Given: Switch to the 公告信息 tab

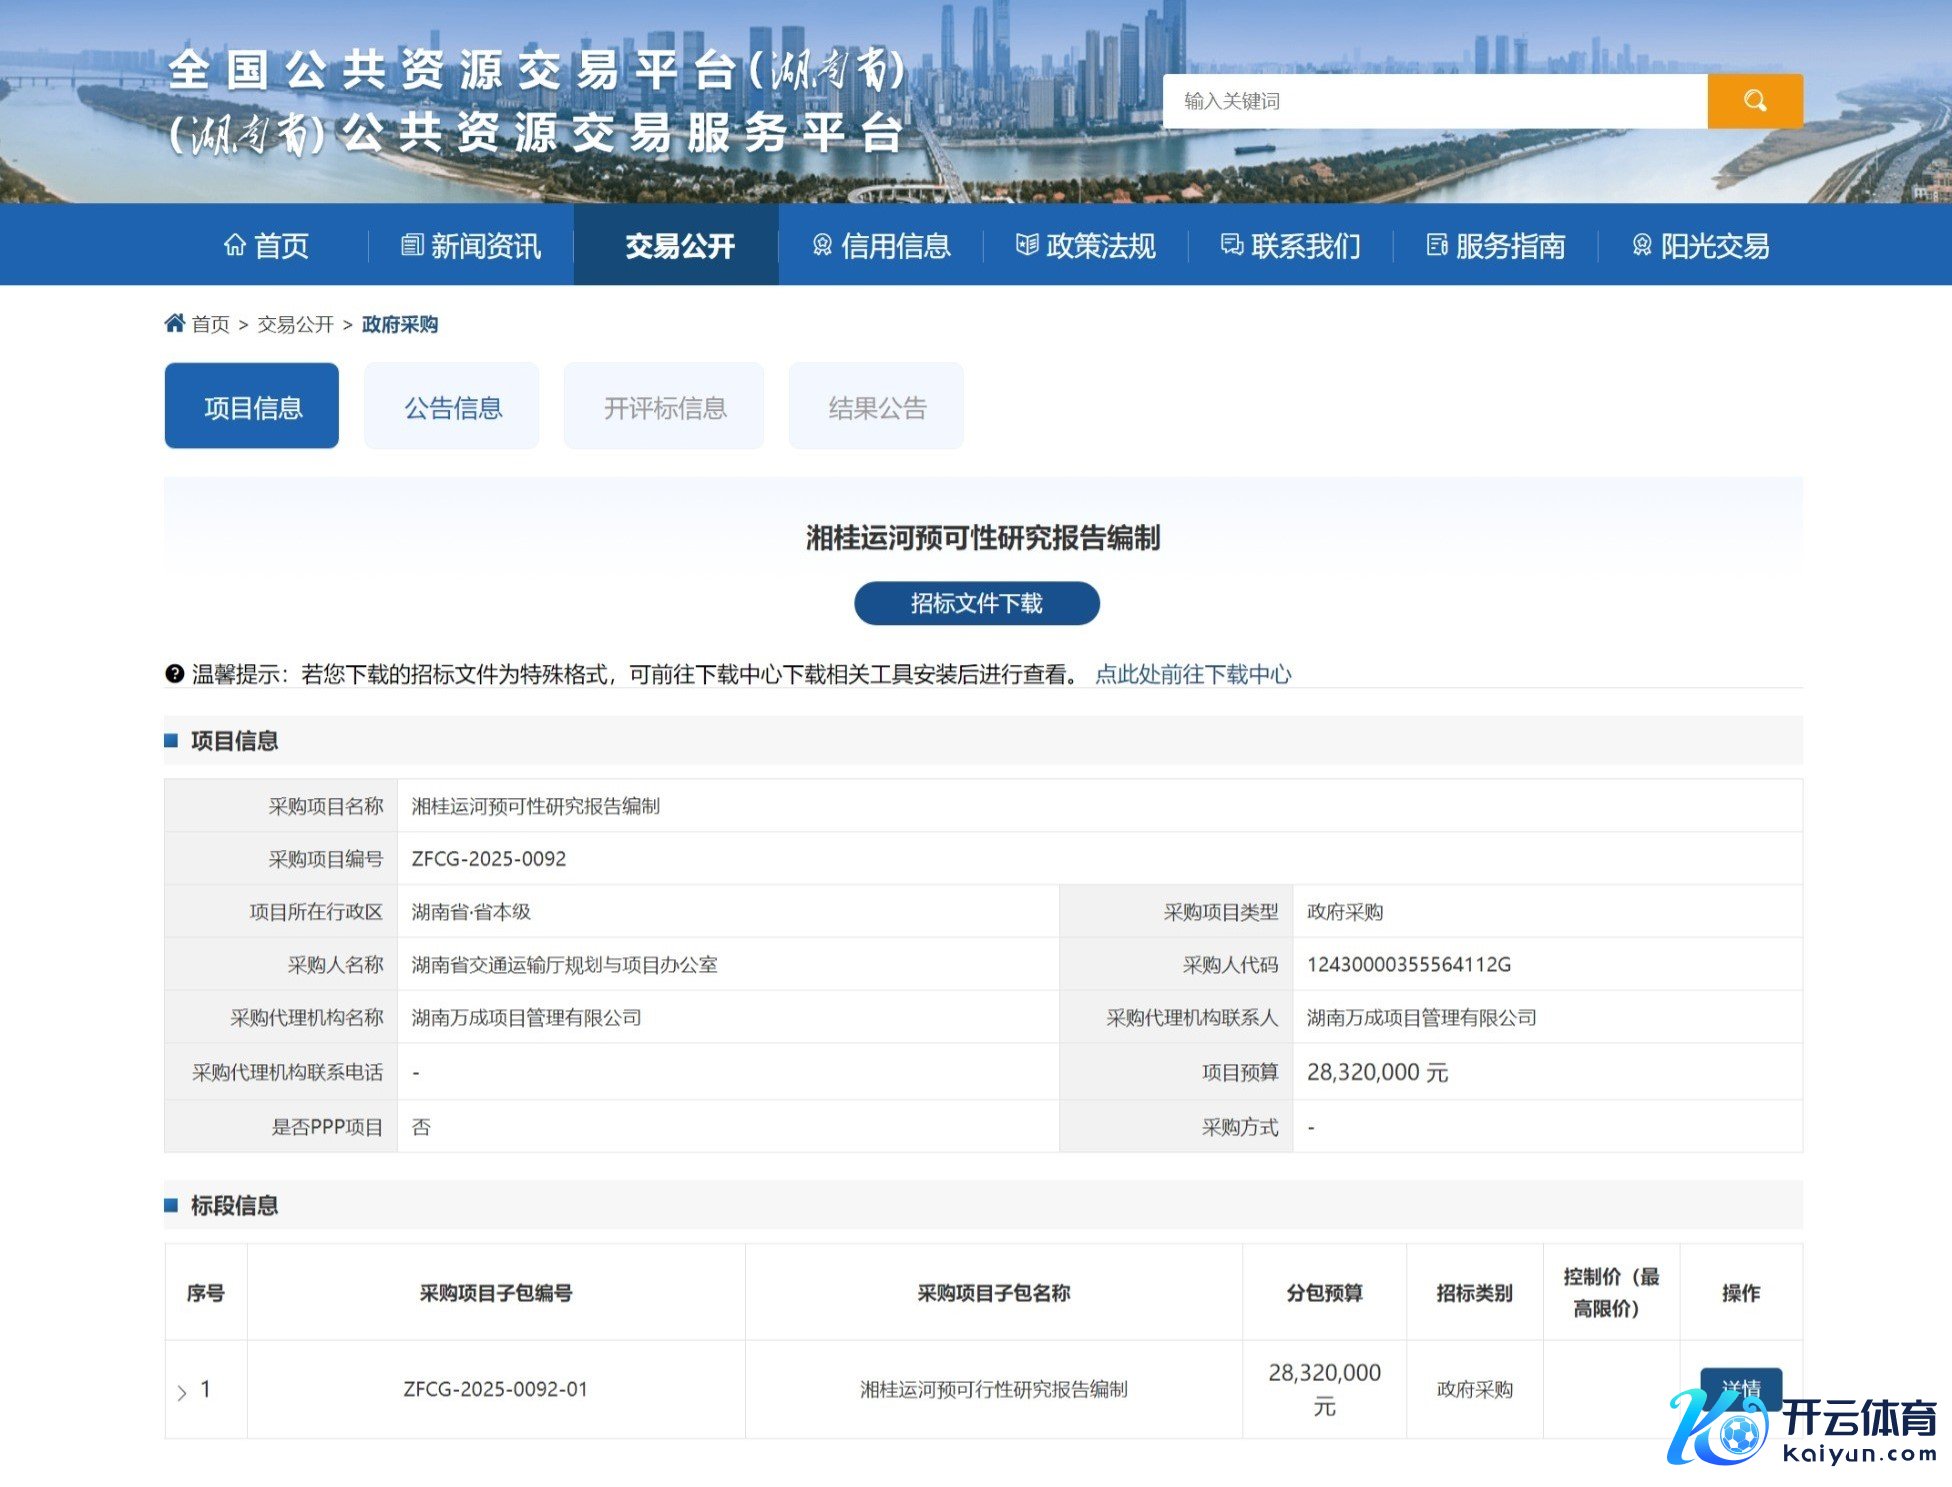Looking at the screenshot, I should click(x=452, y=407).
